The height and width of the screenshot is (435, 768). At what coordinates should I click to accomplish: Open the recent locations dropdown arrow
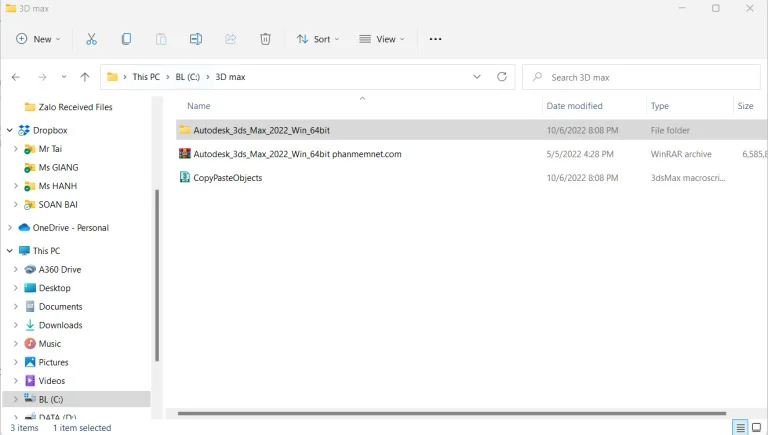coord(64,77)
